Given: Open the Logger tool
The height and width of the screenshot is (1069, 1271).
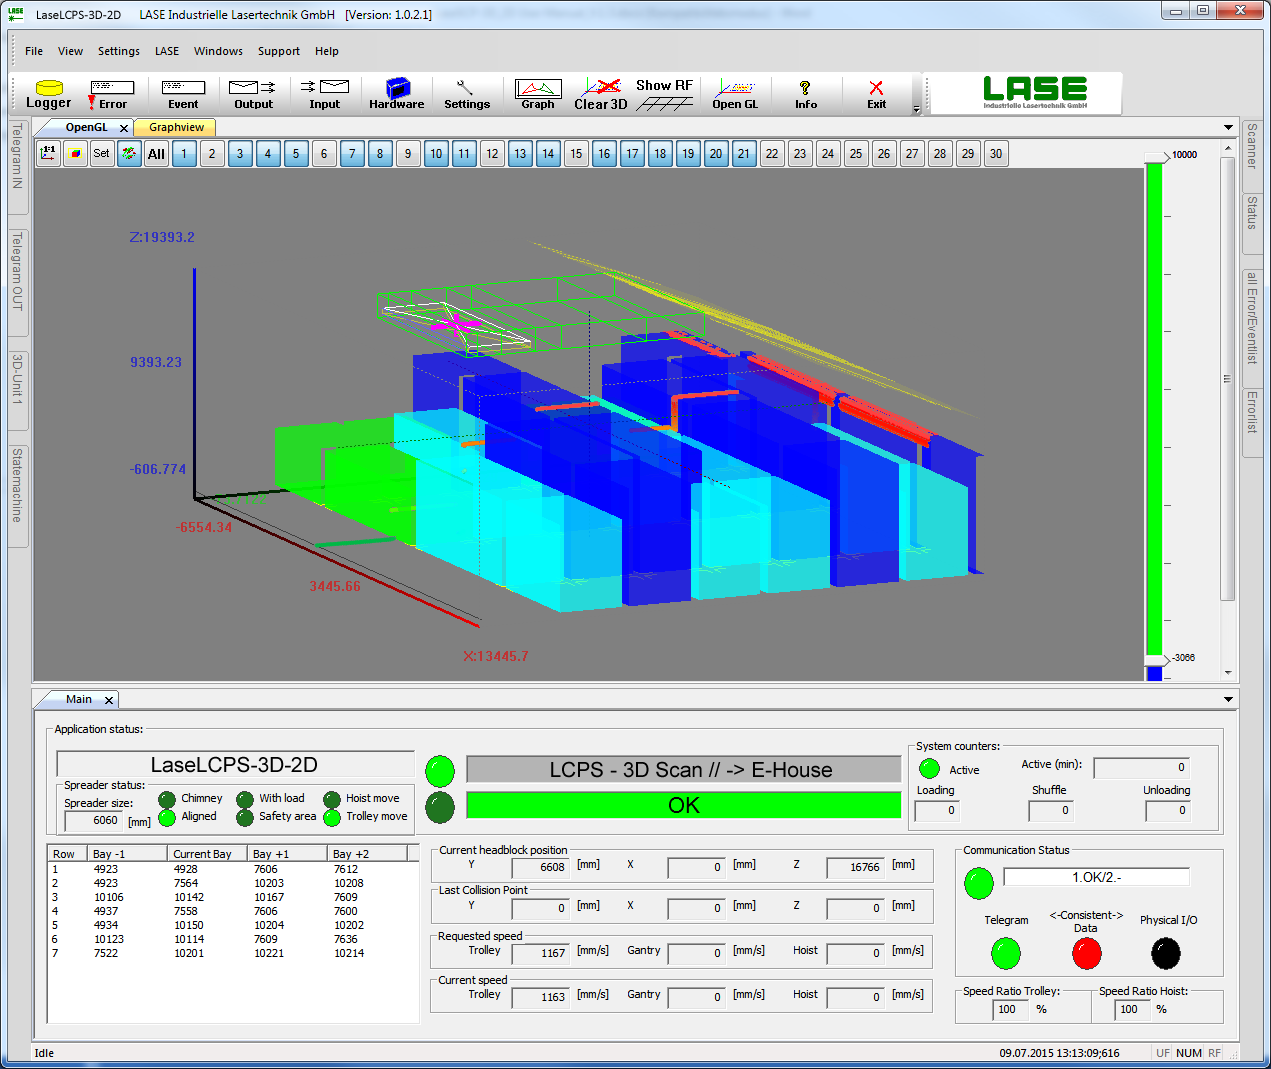Looking at the screenshot, I should [x=48, y=94].
